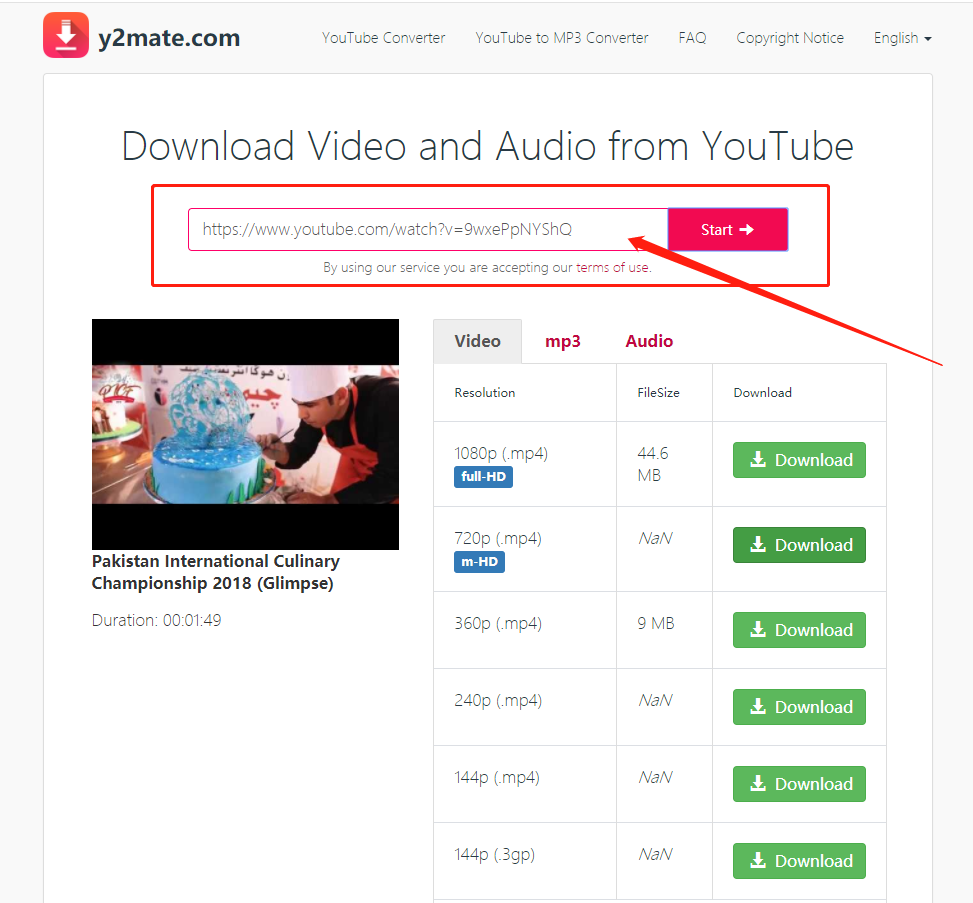This screenshot has width=973, height=903.
Task: Click the video thumbnail preview
Action: (245, 434)
